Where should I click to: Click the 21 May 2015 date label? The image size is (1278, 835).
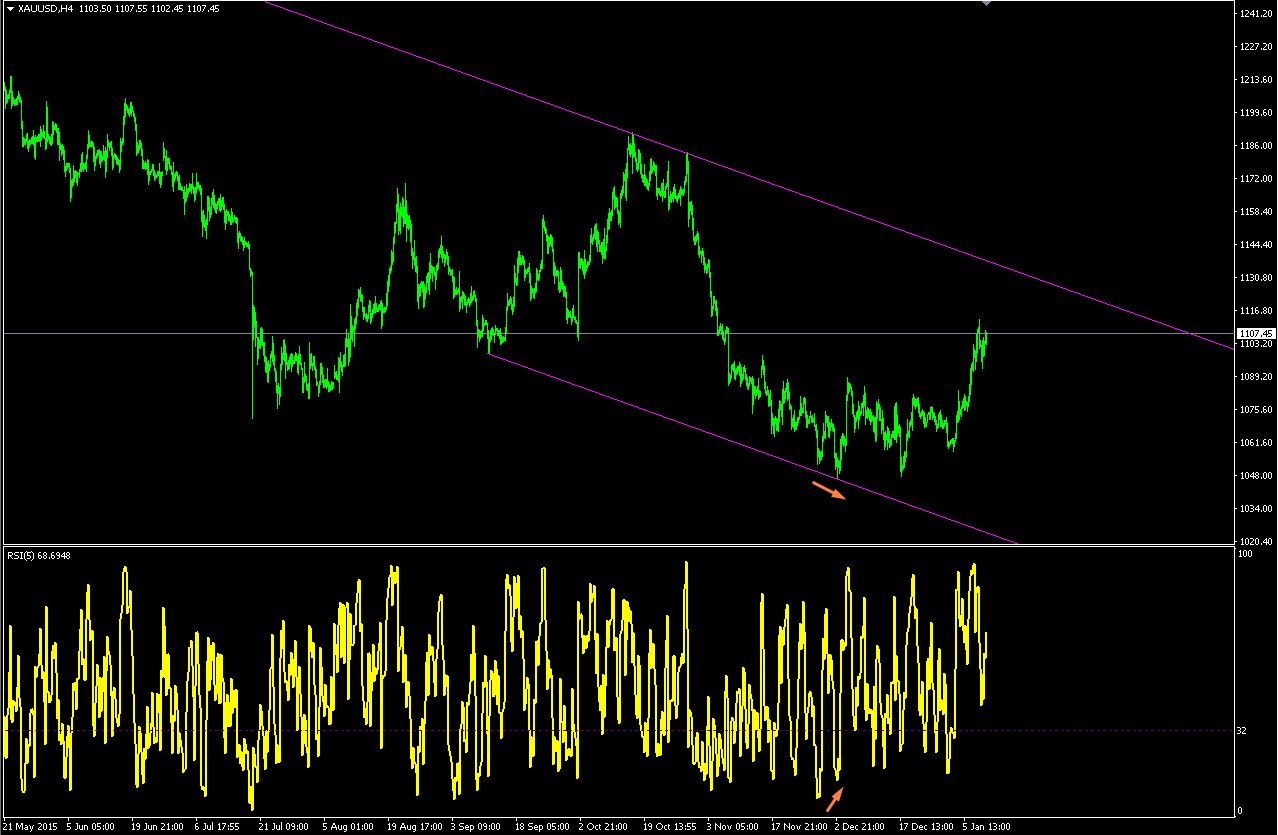tap(32, 827)
